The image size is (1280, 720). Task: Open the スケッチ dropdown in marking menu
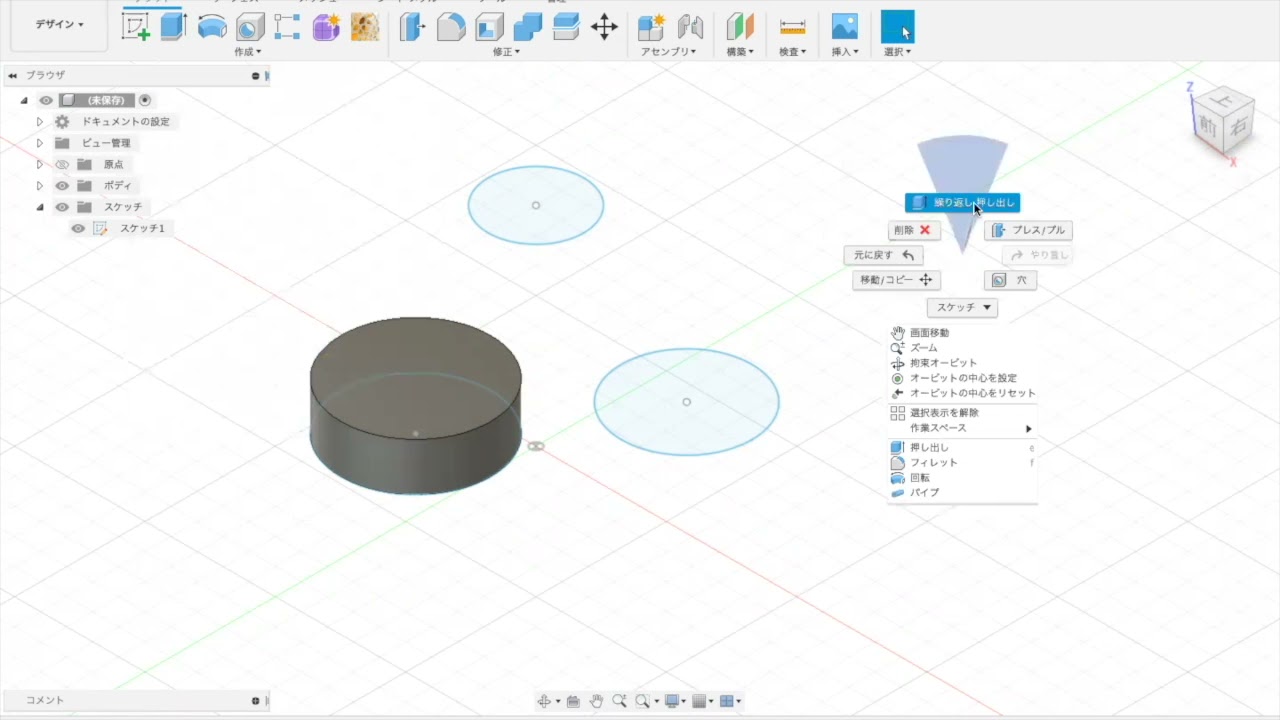962,307
